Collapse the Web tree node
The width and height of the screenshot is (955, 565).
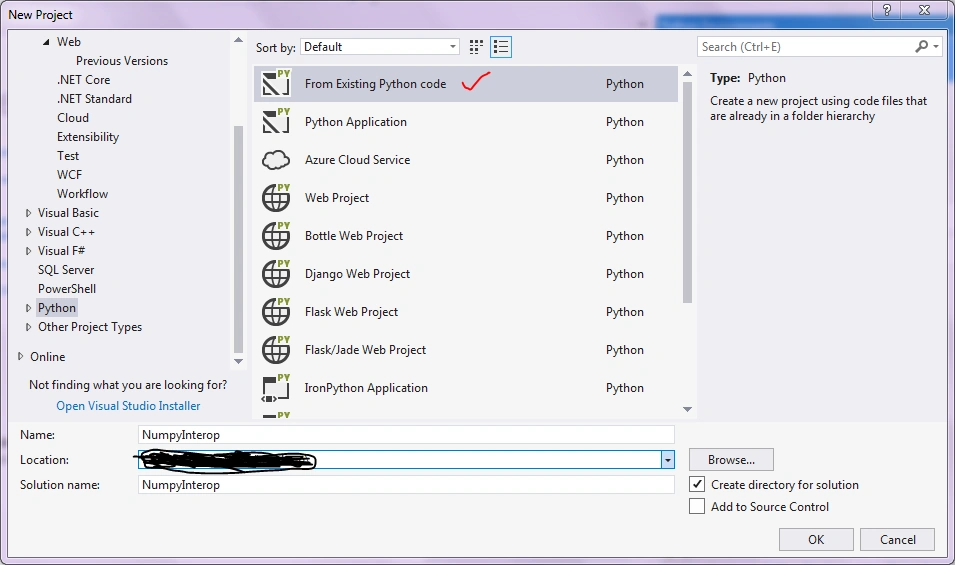pyautogui.click(x=46, y=42)
